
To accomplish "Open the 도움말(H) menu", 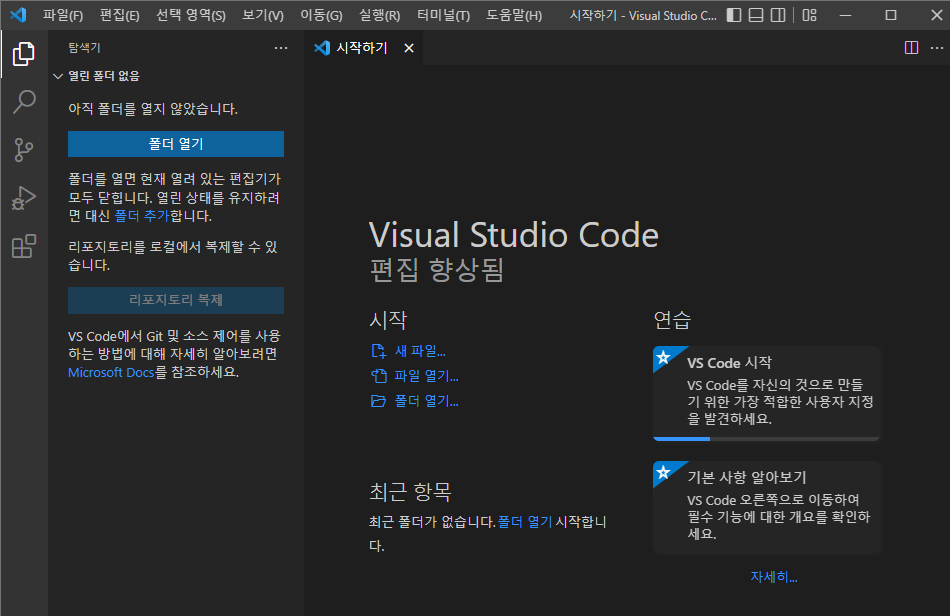I will pyautogui.click(x=514, y=15).
